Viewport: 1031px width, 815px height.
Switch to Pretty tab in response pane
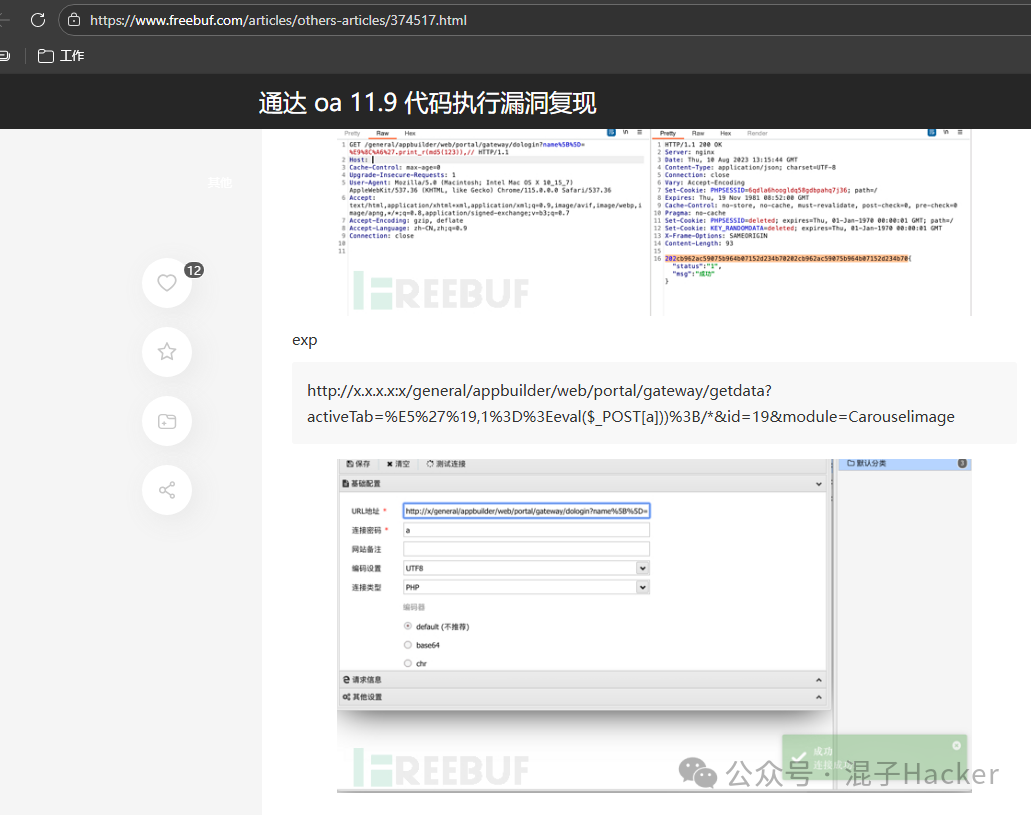[x=668, y=134]
